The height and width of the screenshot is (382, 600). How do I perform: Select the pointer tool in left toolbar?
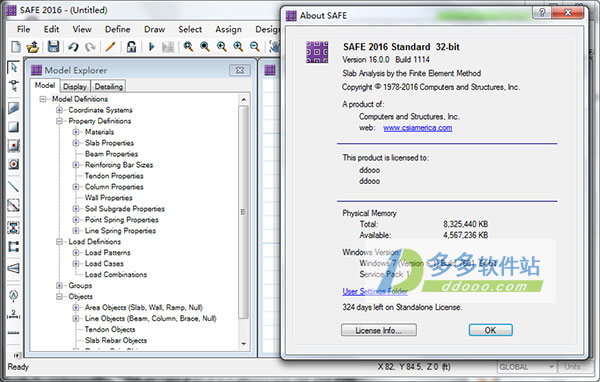click(14, 68)
